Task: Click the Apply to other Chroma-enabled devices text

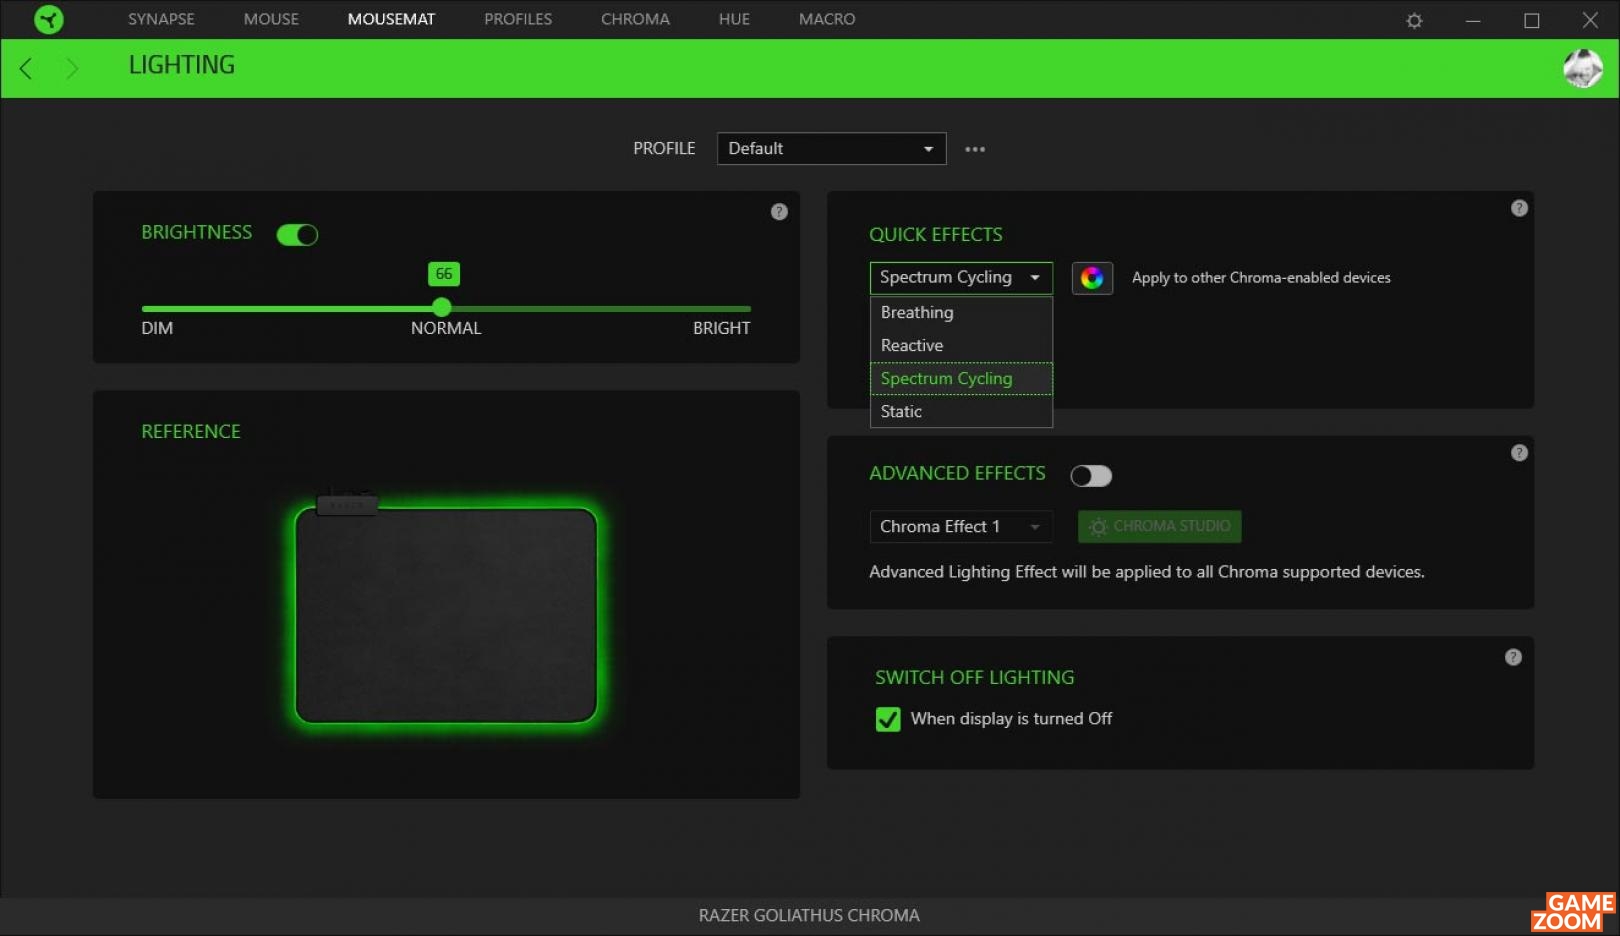Action: [x=1261, y=278]
